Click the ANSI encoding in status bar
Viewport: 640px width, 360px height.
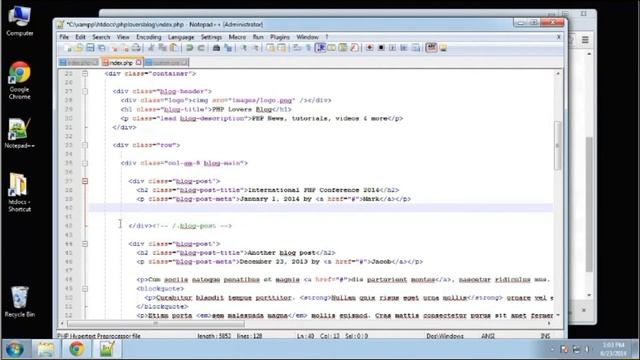pyautogui.click(x=488, y=336)
